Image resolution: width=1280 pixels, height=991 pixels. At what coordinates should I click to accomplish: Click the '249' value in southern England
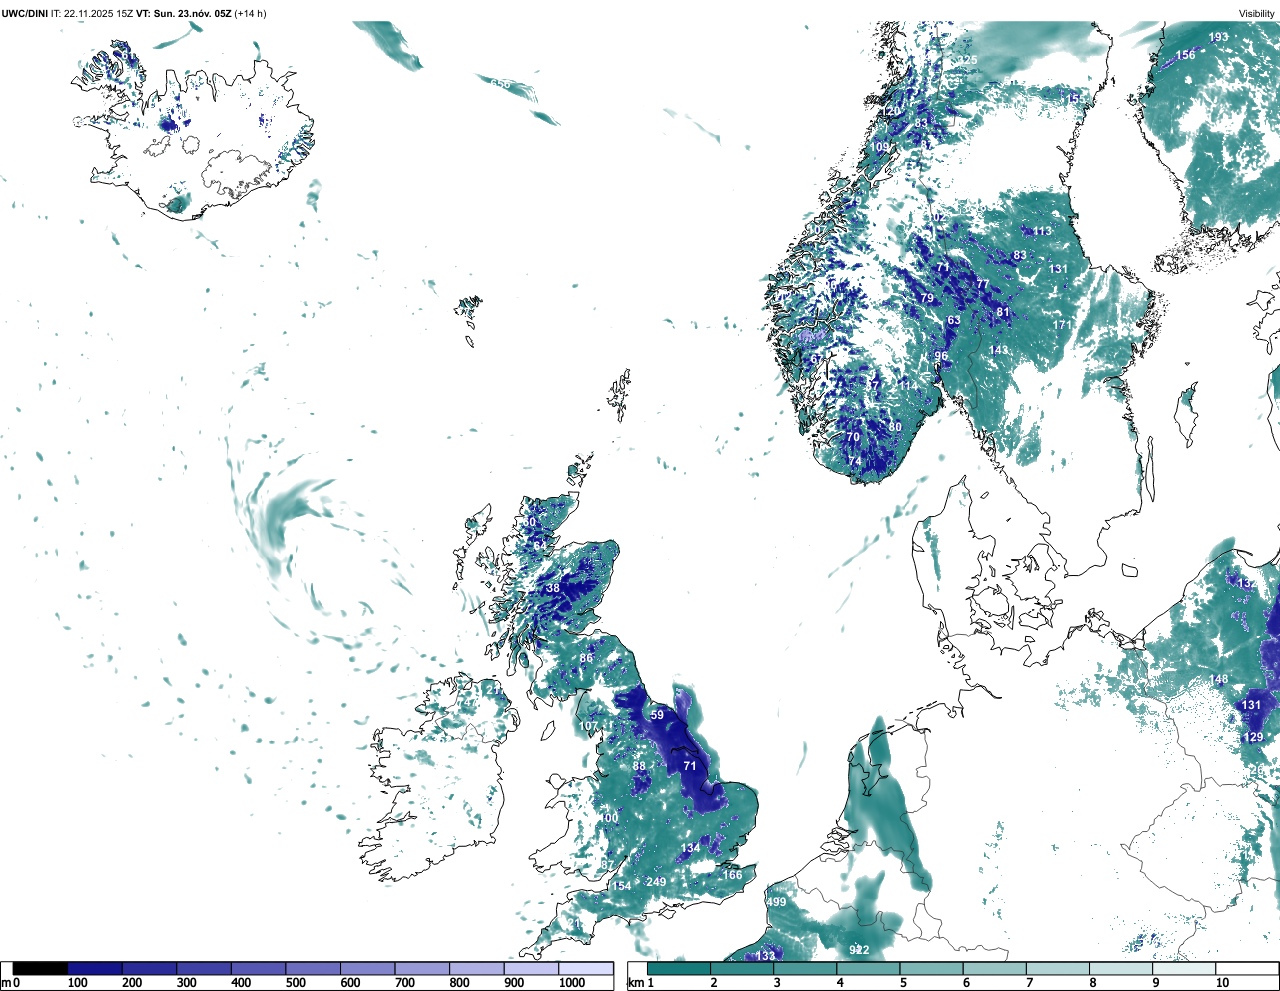tap(656, 882)
